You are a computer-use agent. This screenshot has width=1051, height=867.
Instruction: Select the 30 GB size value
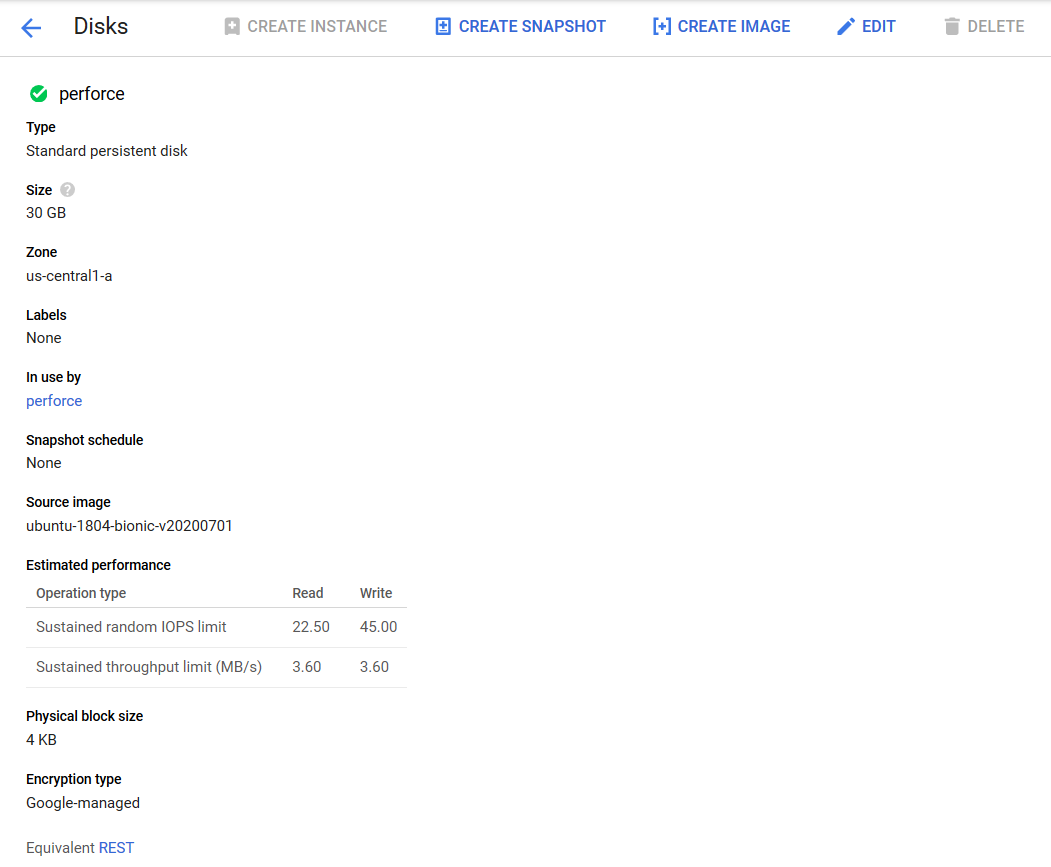point(46,213)
